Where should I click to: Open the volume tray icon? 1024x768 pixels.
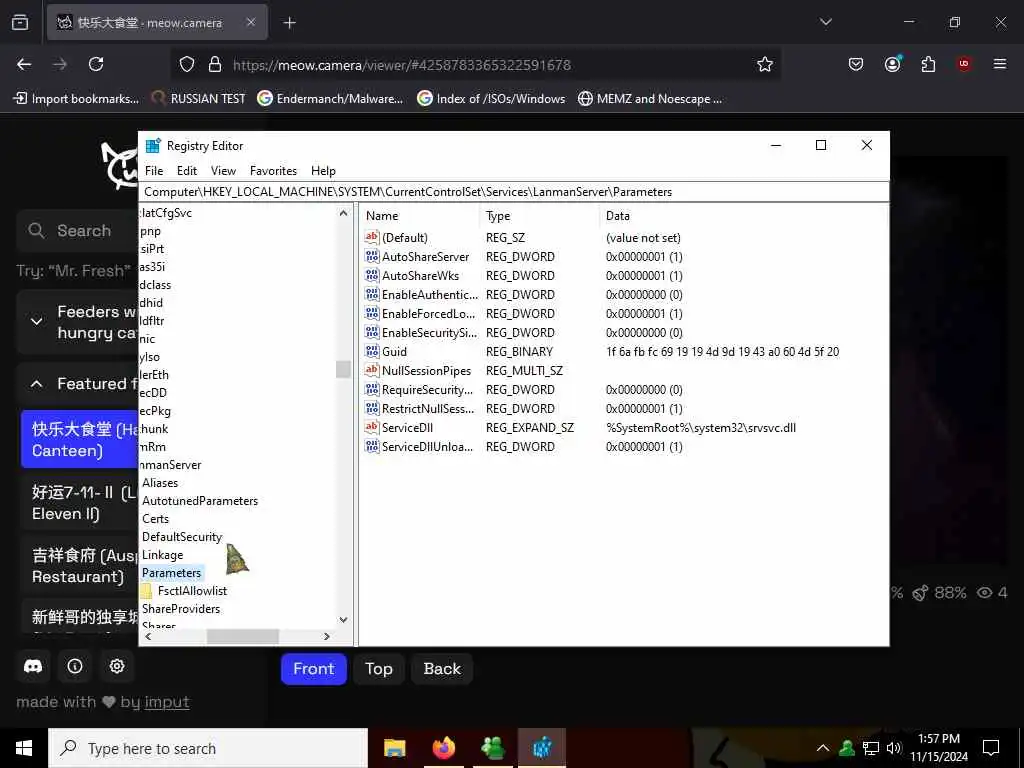[x=894, y=748]
